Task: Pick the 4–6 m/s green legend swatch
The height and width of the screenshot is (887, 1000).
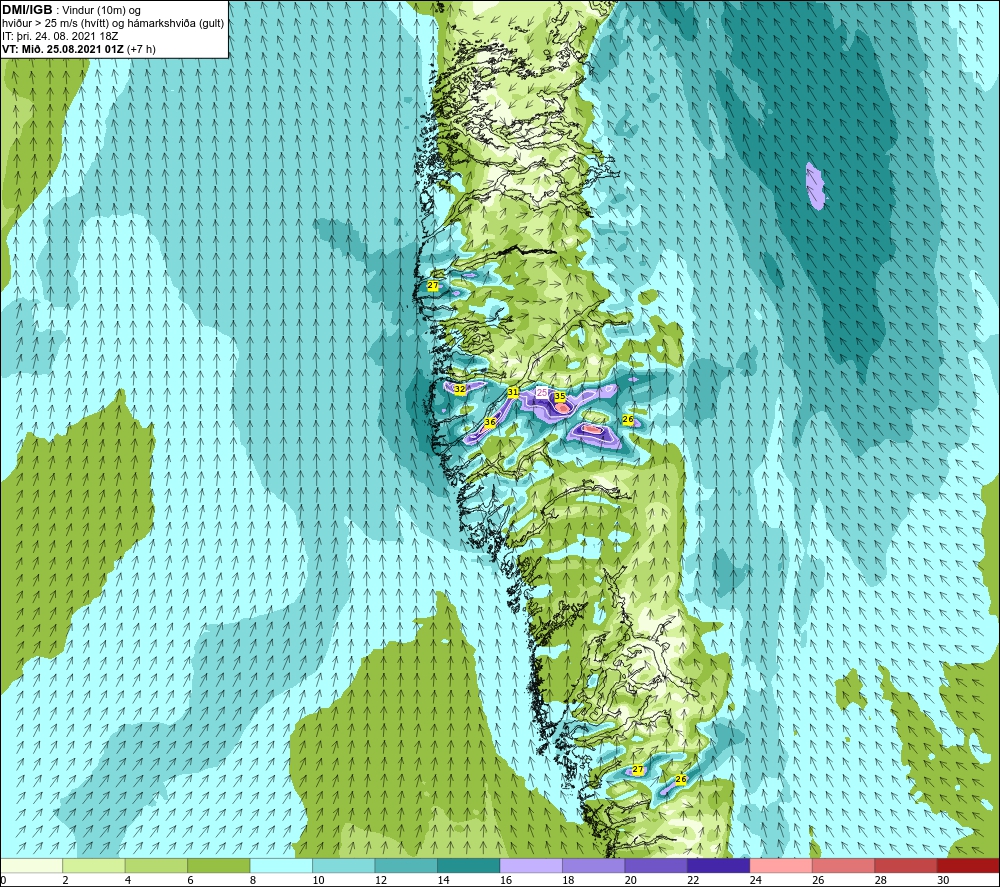Action: tap(156, 866)
